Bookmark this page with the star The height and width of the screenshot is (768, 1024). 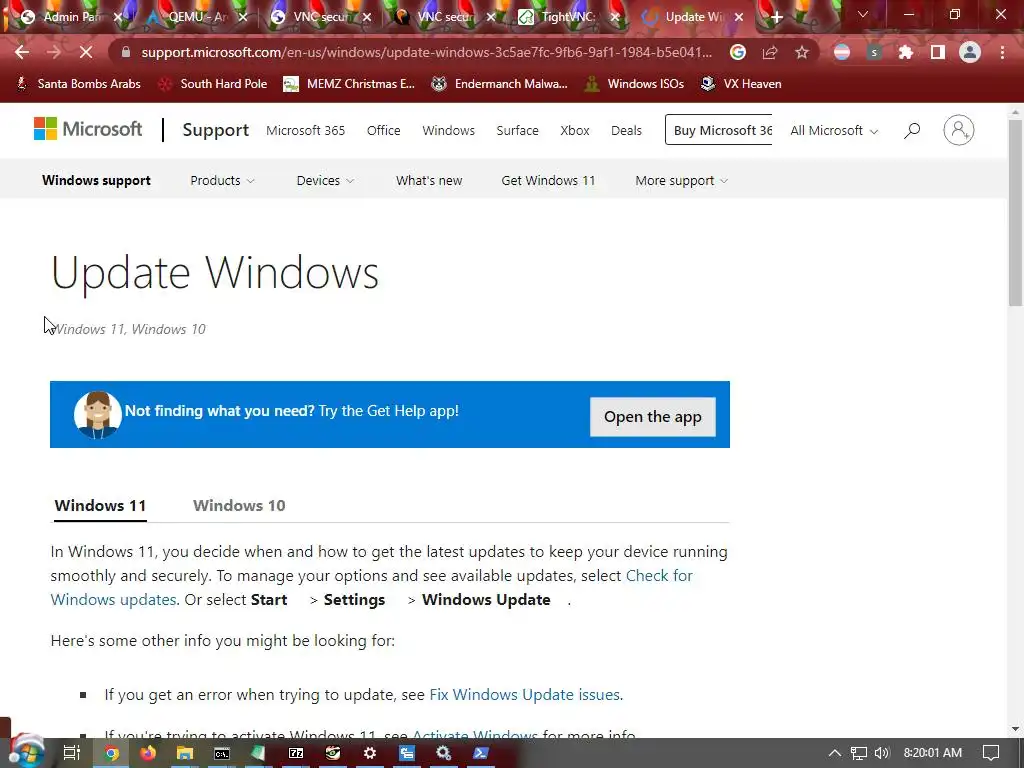coord(802,52)
